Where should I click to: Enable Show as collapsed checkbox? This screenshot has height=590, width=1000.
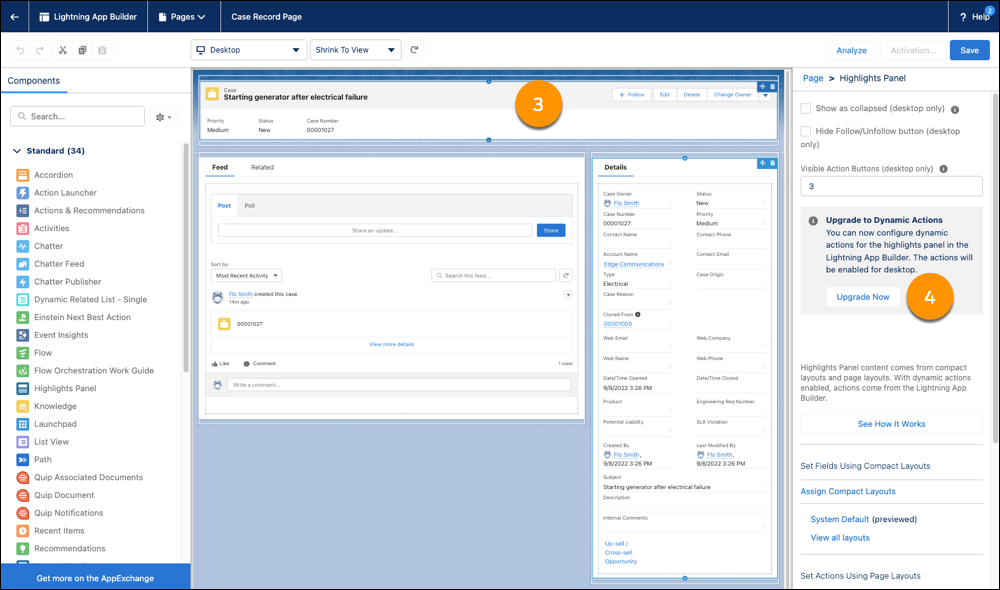coord(804,108)
